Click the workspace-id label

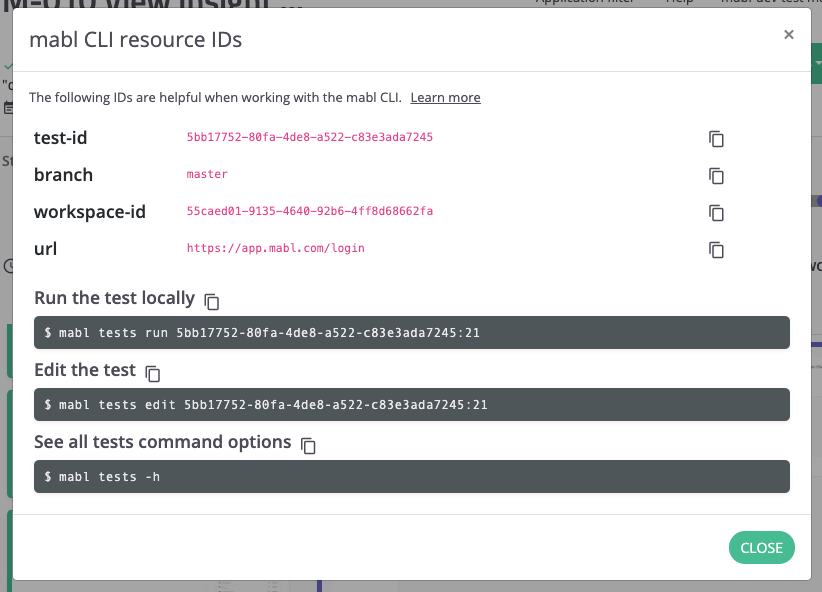pos(90,212)
